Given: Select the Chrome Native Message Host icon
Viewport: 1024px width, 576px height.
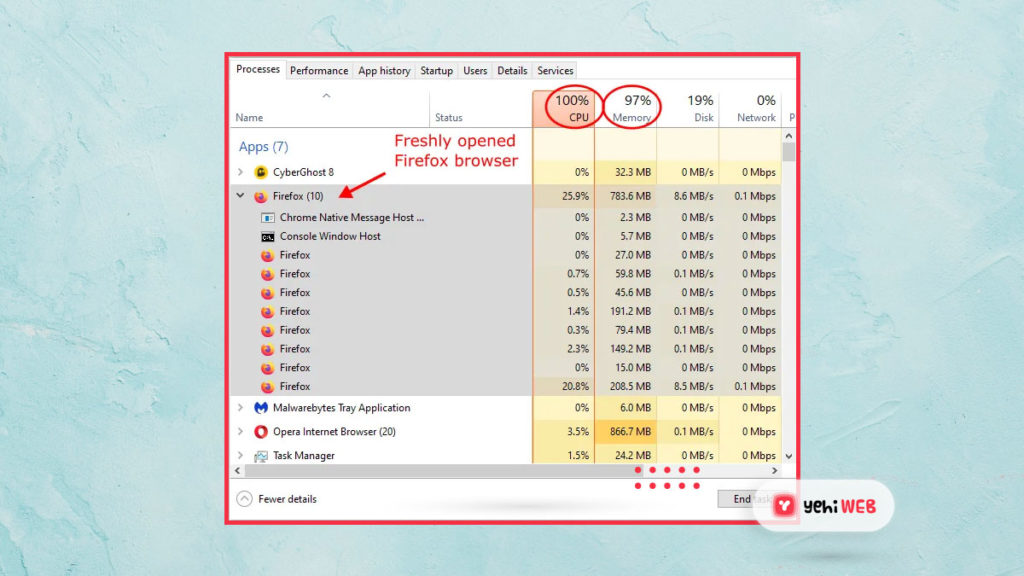Looking at the screenshot, I should (268, 217).
